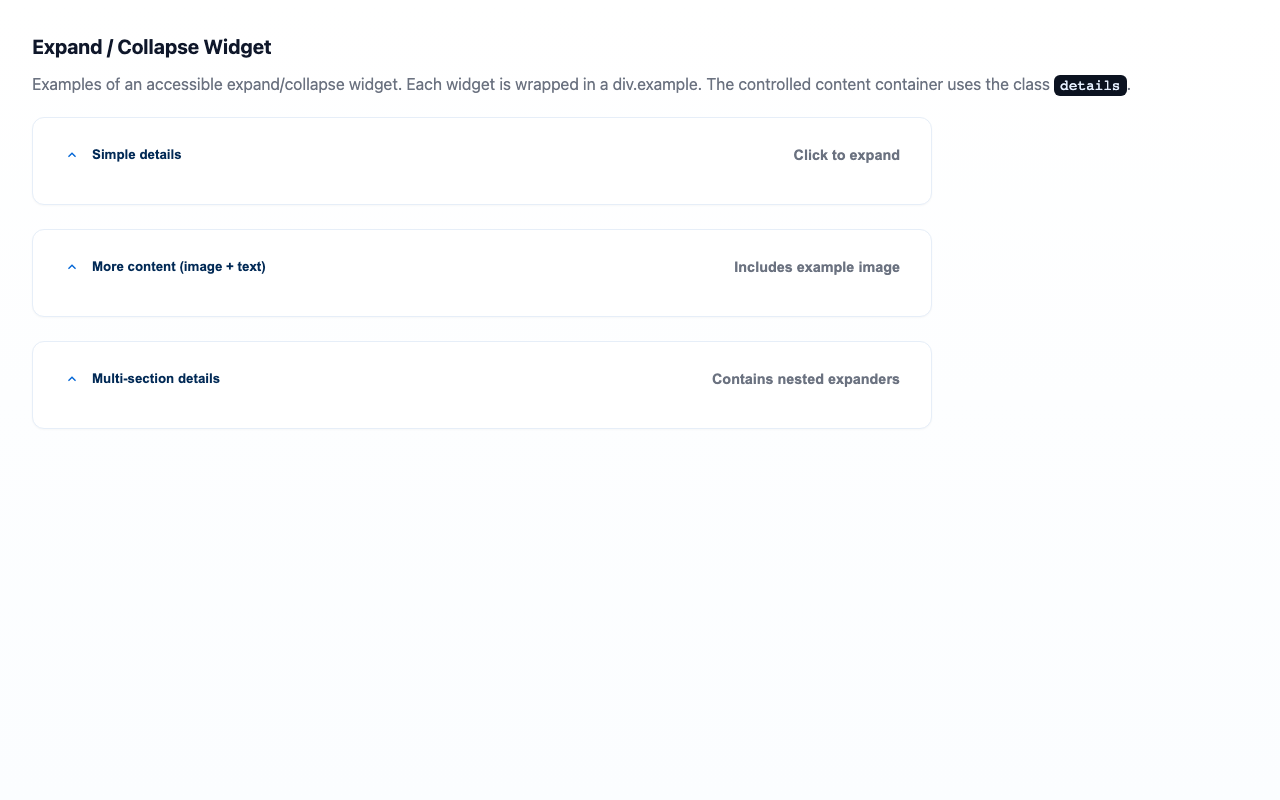Click the Click to expand hint text
The width and height of the screenshot is (1280, 800).
(x=846, y=155)
